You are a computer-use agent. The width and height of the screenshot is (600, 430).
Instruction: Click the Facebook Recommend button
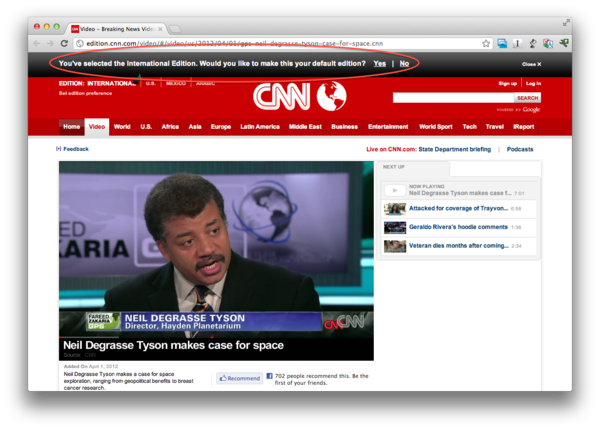point(240,378)
